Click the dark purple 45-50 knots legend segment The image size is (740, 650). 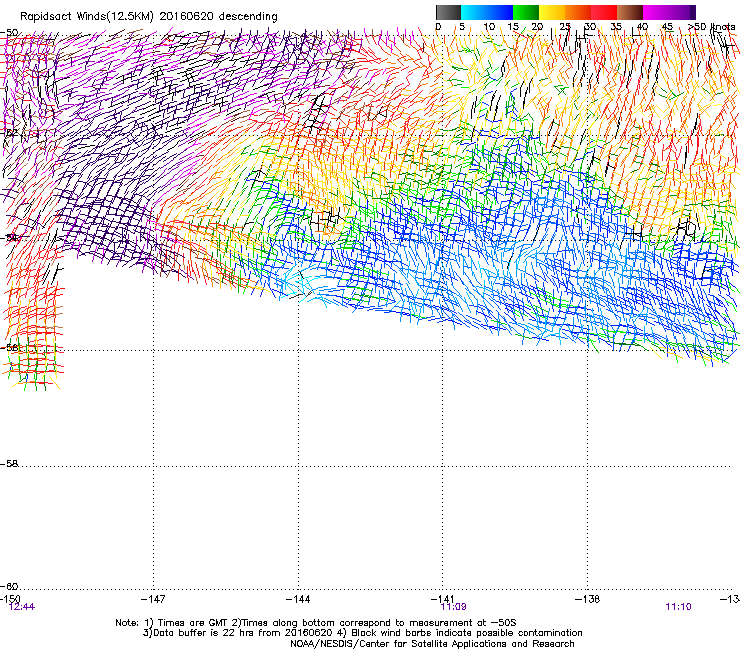click(x=682, y=12)
